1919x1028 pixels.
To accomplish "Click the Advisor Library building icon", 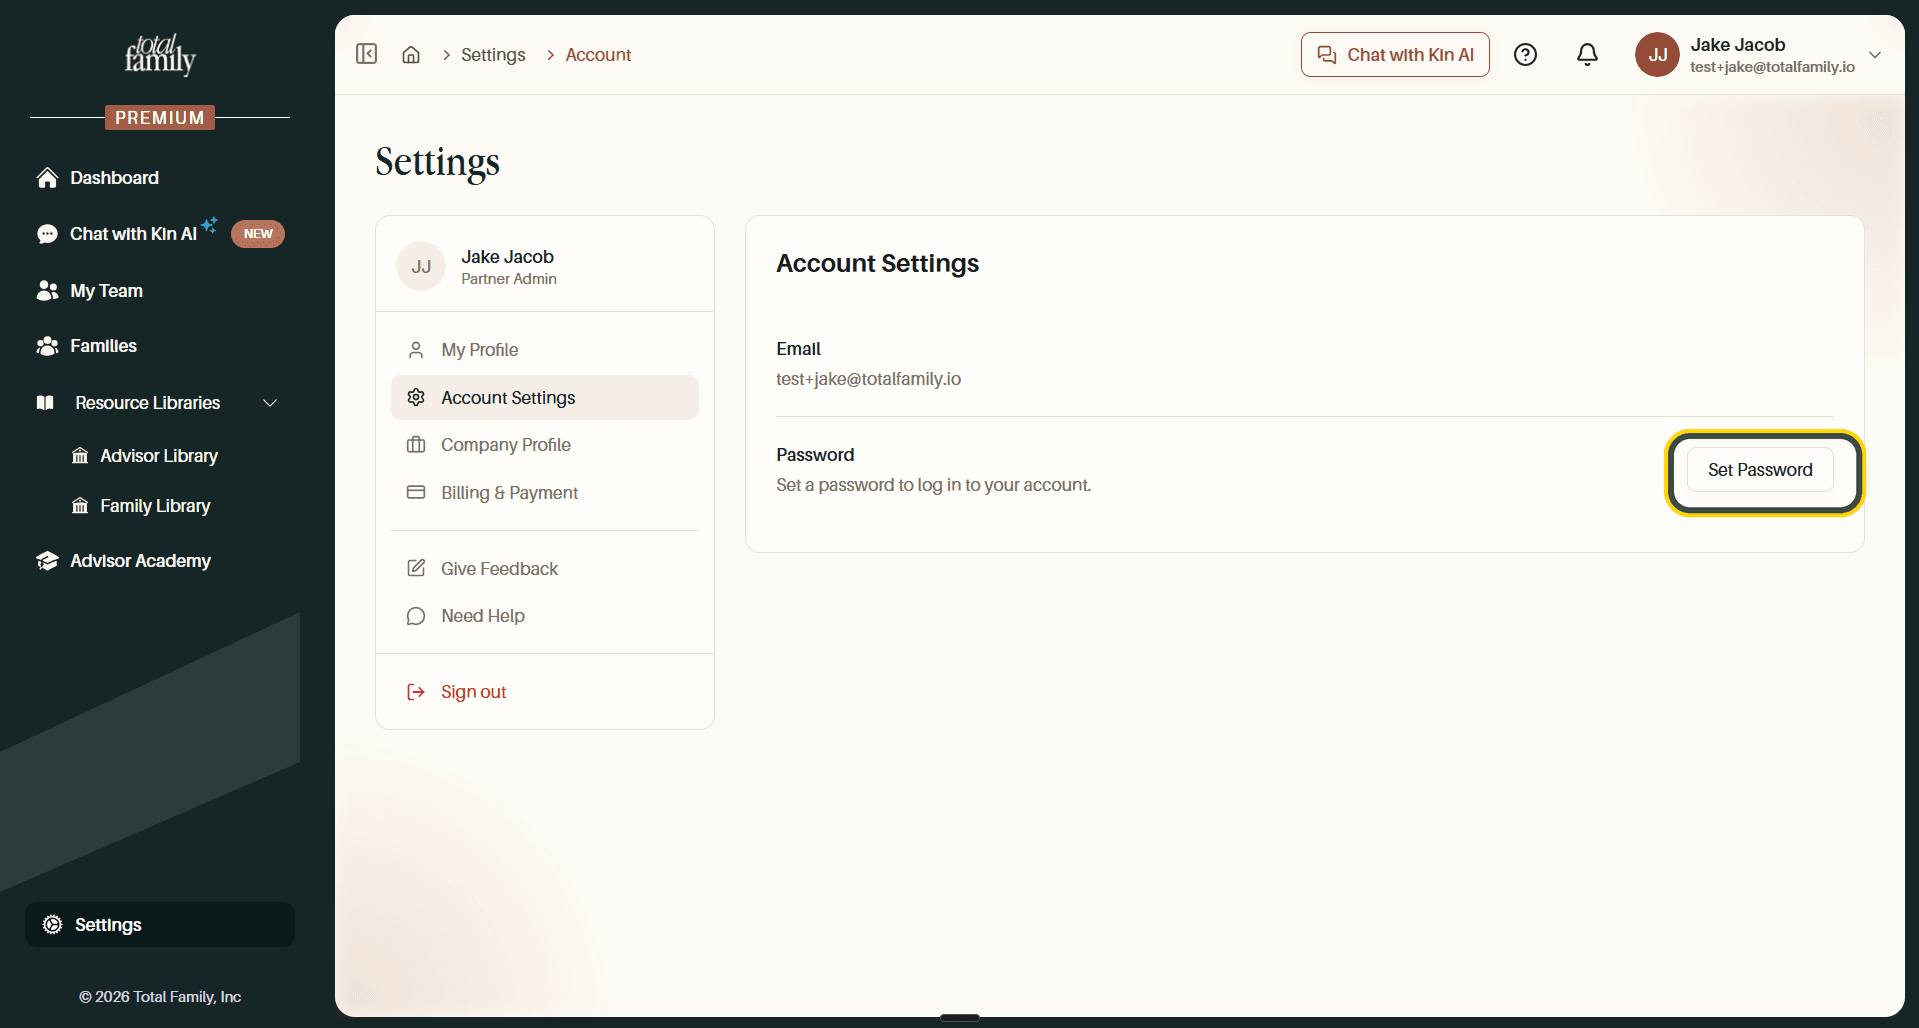I will pos(80,456).
